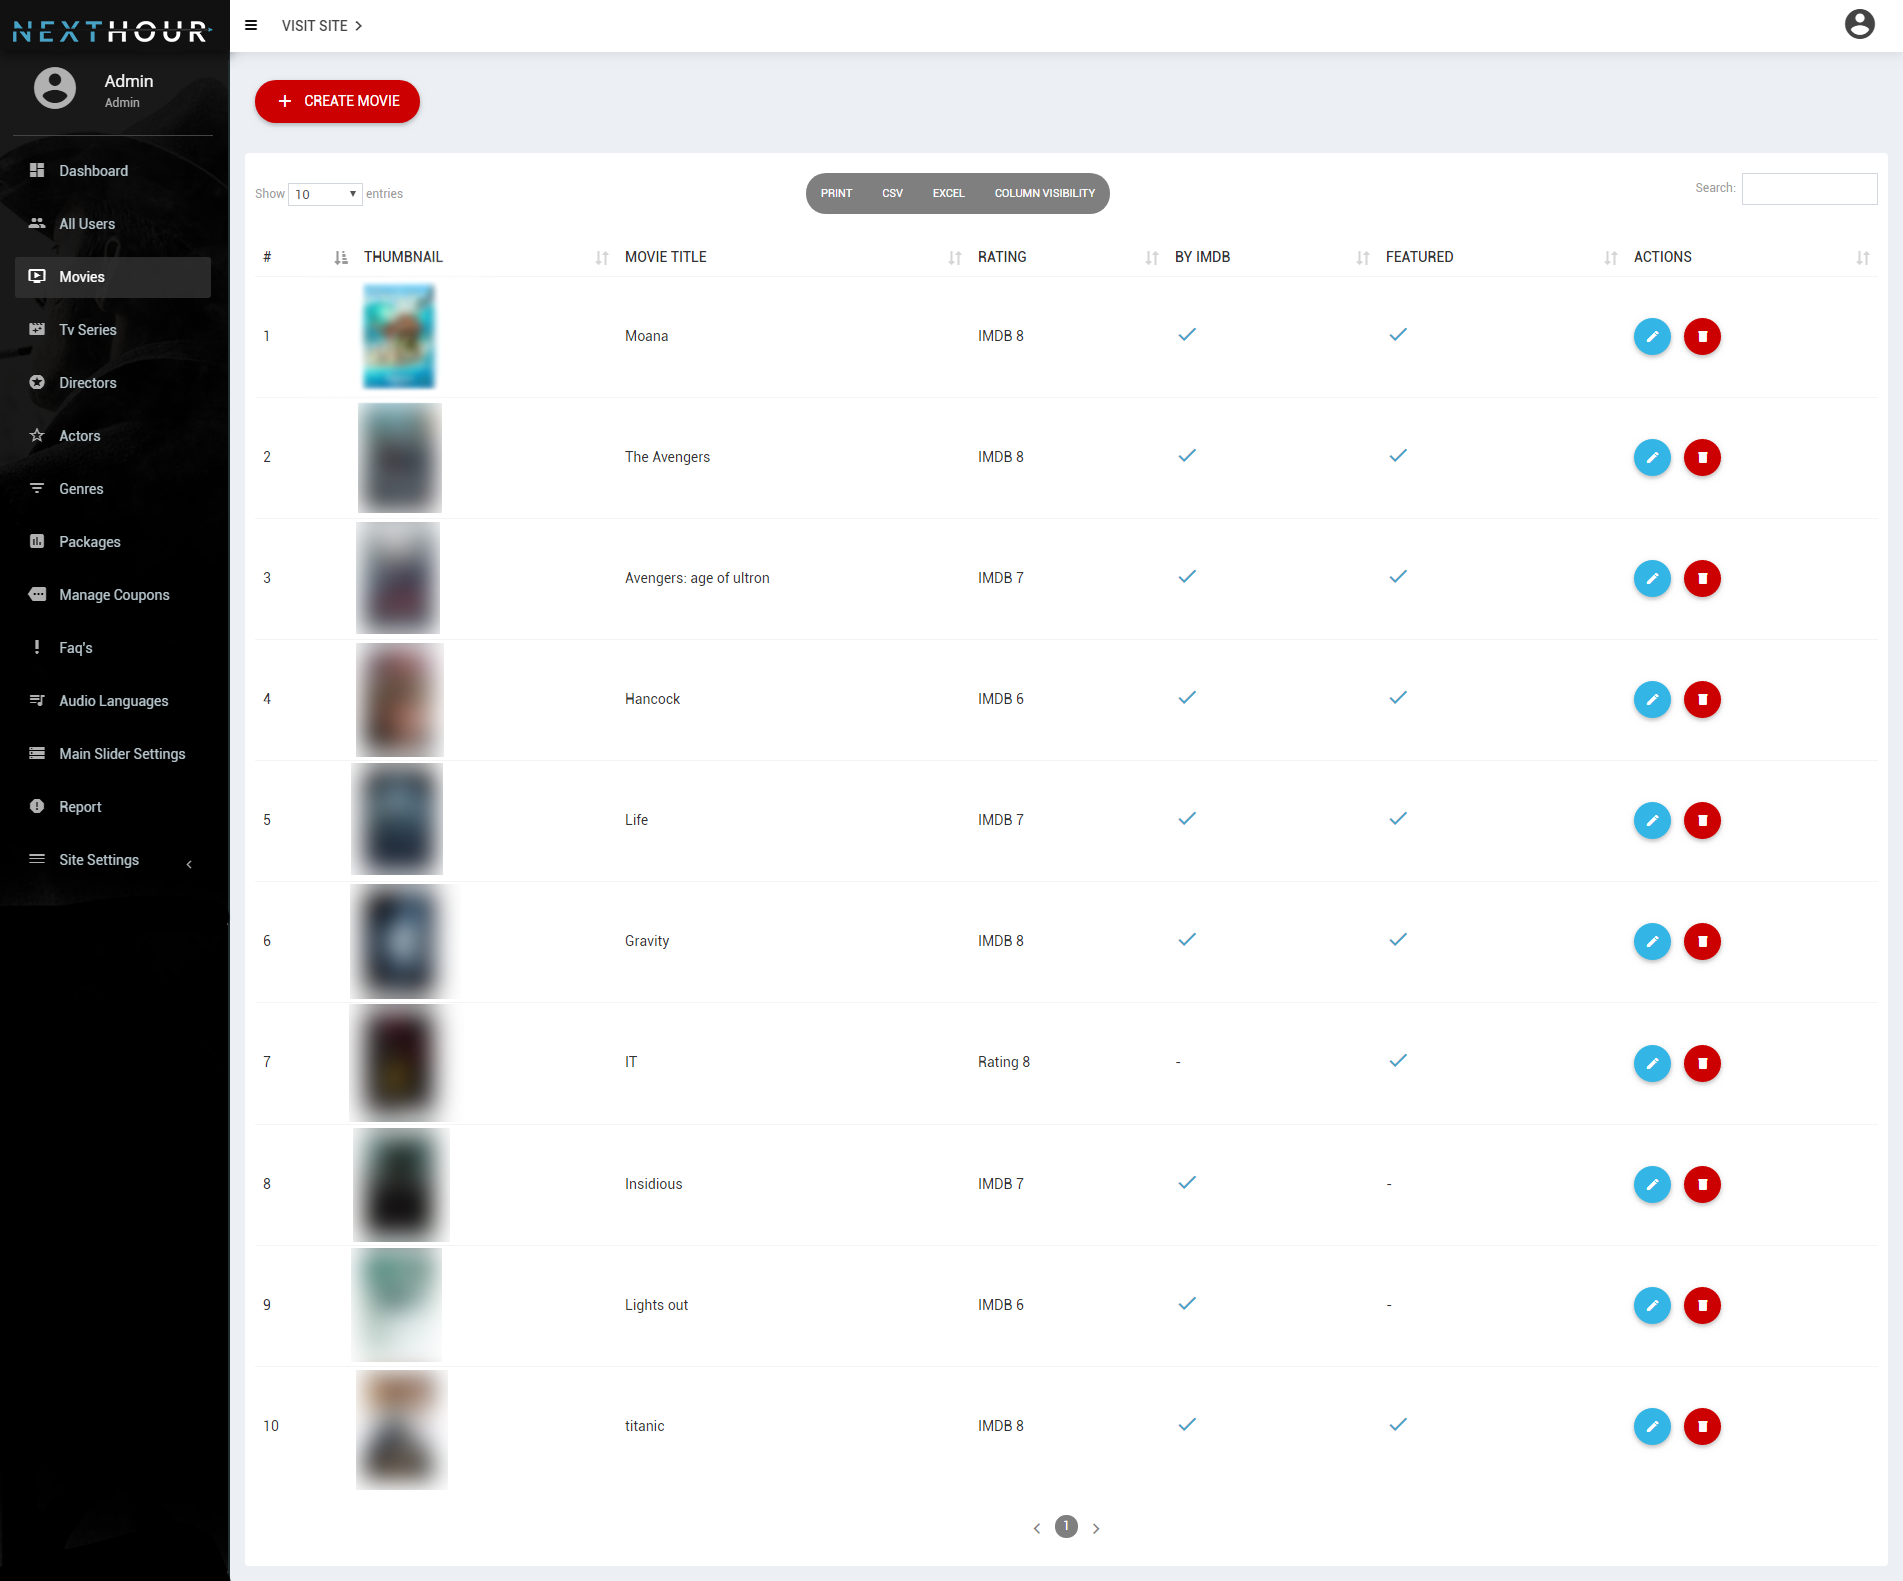Edit the Insidious movie
Image resolution: width=1903 pixels, height=1581 pixels.
pos(1652,1185)
